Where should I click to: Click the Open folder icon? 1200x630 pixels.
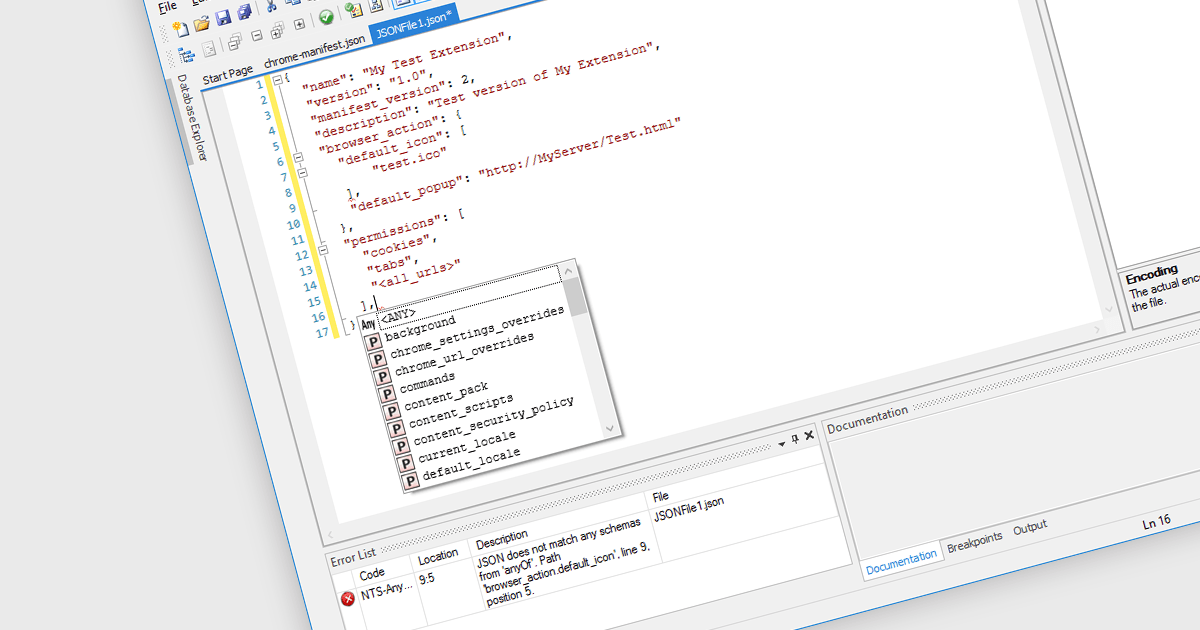point(202,23)
